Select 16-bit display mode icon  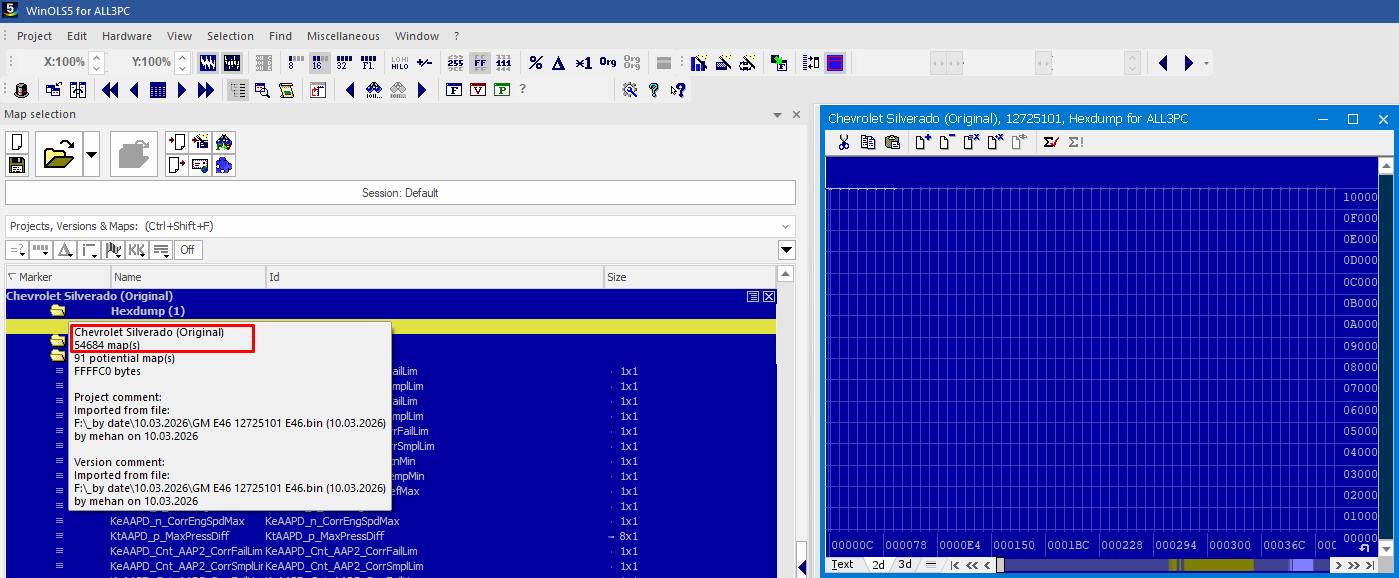click(x=319, y=63)
